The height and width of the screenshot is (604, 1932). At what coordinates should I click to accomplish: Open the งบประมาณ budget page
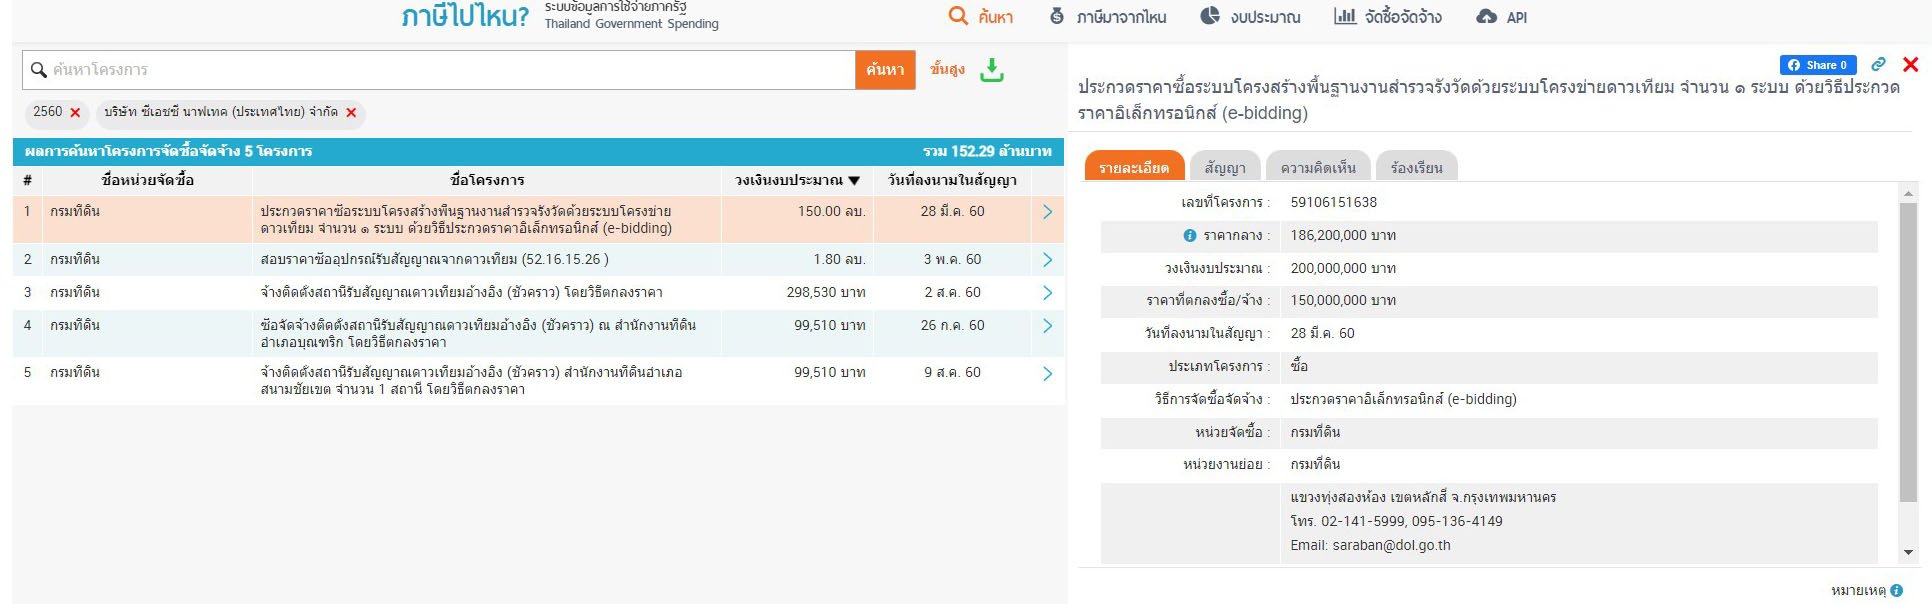tap(1251, 17)
